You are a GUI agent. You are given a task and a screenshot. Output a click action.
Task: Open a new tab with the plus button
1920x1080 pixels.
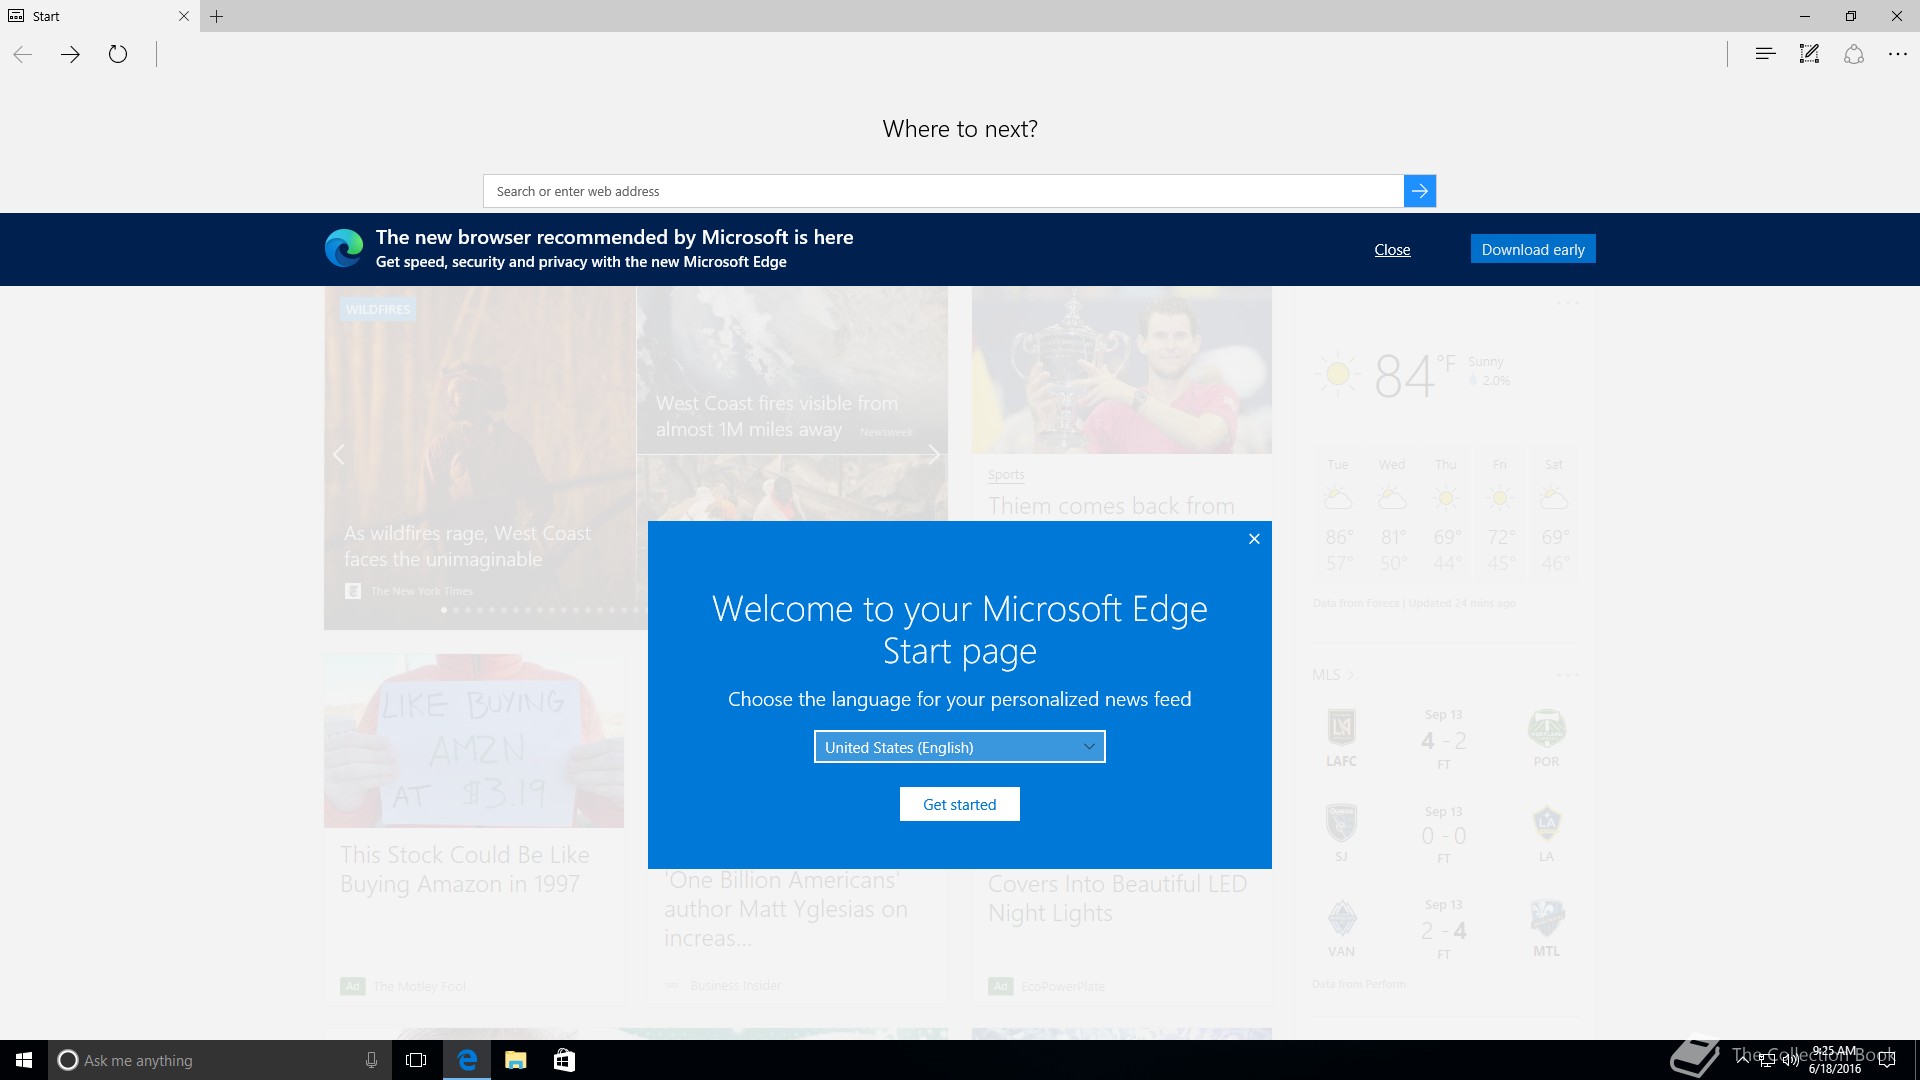tap(217, 16)
